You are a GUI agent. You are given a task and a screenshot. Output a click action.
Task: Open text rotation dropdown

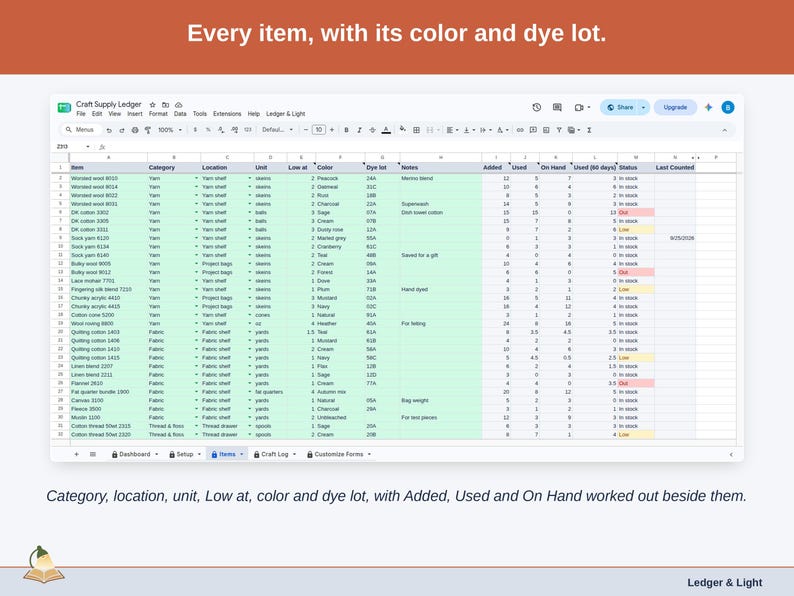pyautogui.click(x=502, y=130)
